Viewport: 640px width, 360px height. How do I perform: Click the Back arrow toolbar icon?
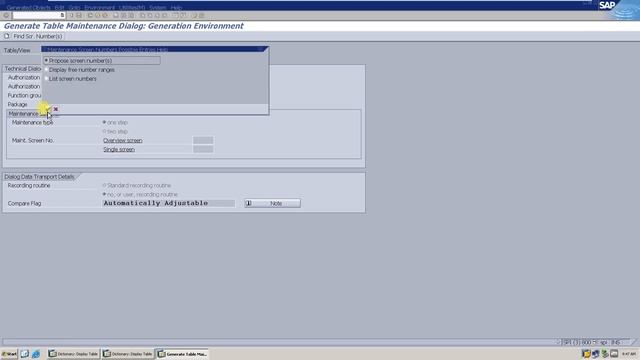(90, 16)
